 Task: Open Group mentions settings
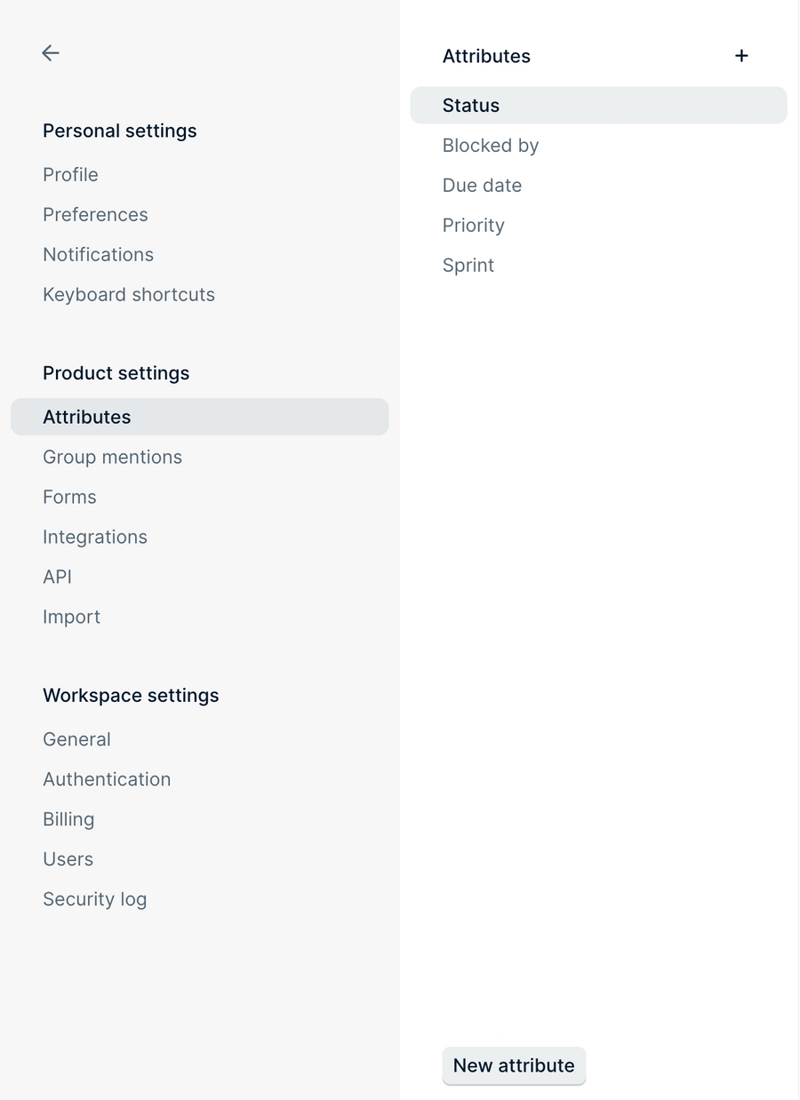tap(112, 456)
